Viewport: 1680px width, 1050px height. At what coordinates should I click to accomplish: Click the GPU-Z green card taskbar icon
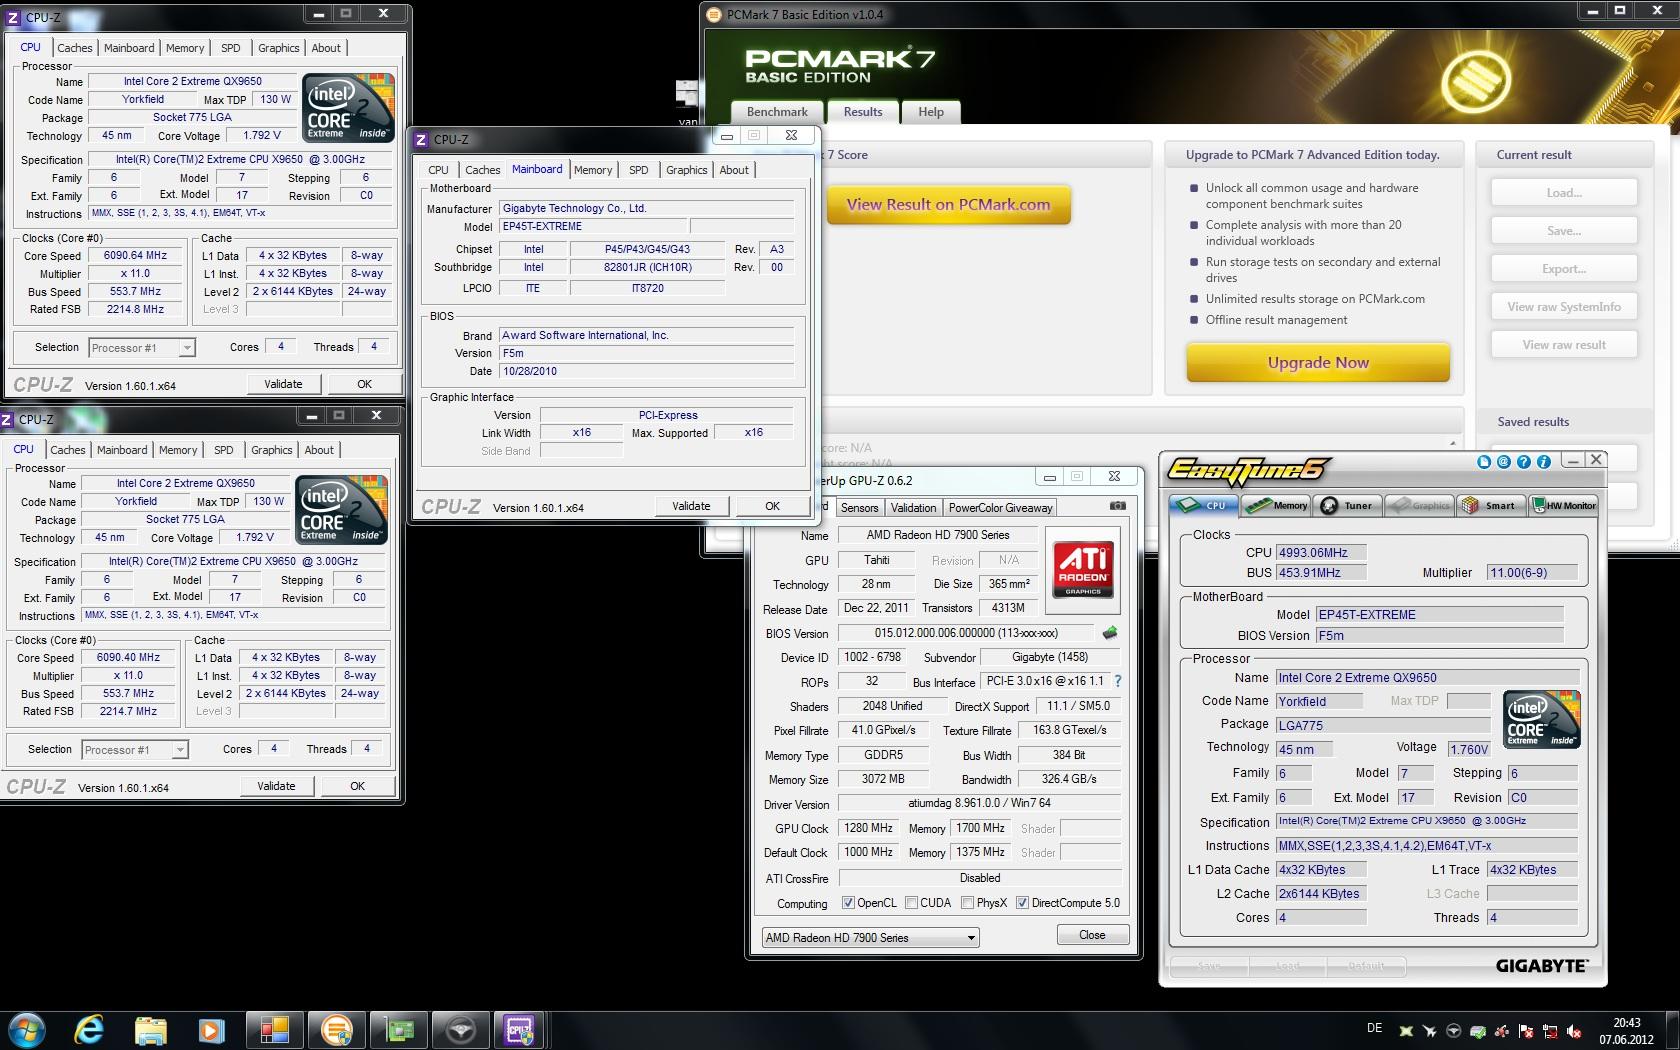point(399,1029)
